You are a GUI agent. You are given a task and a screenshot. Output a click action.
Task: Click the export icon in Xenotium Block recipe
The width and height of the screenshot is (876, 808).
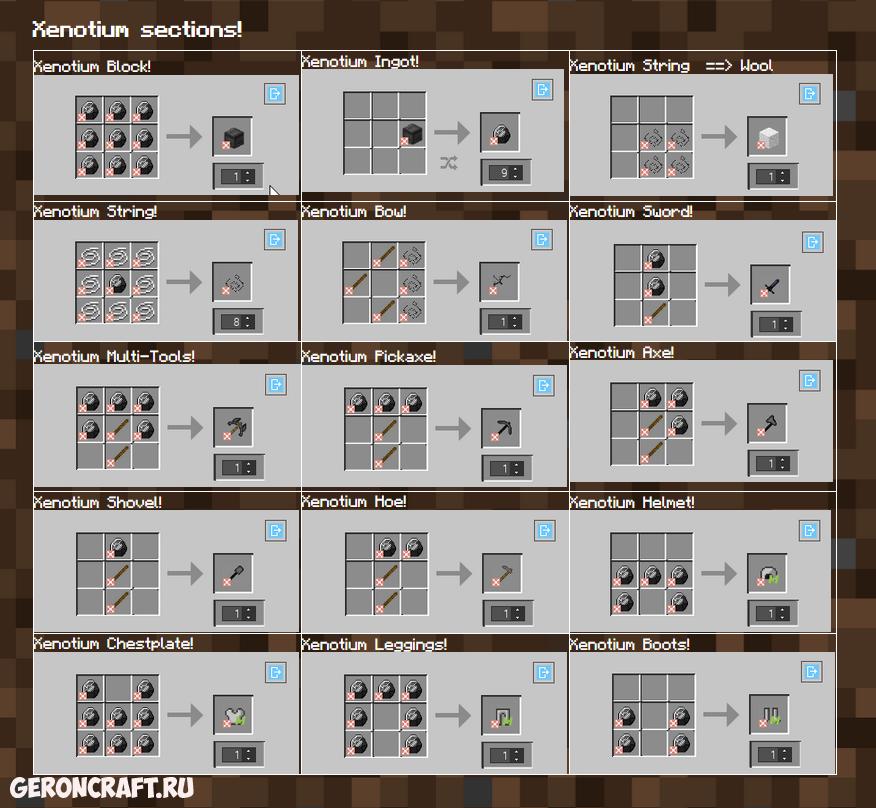[x=275, y=94]
